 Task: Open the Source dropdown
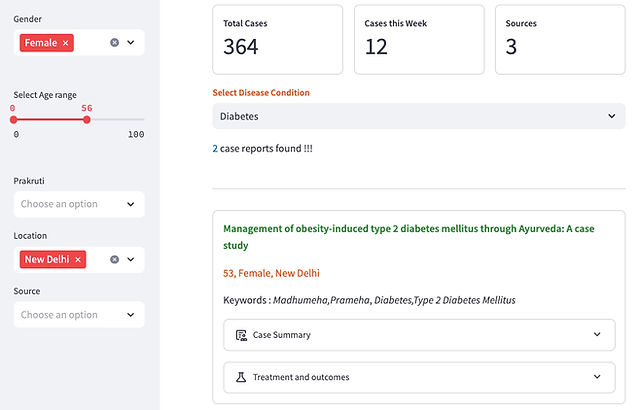coord(79,315)
